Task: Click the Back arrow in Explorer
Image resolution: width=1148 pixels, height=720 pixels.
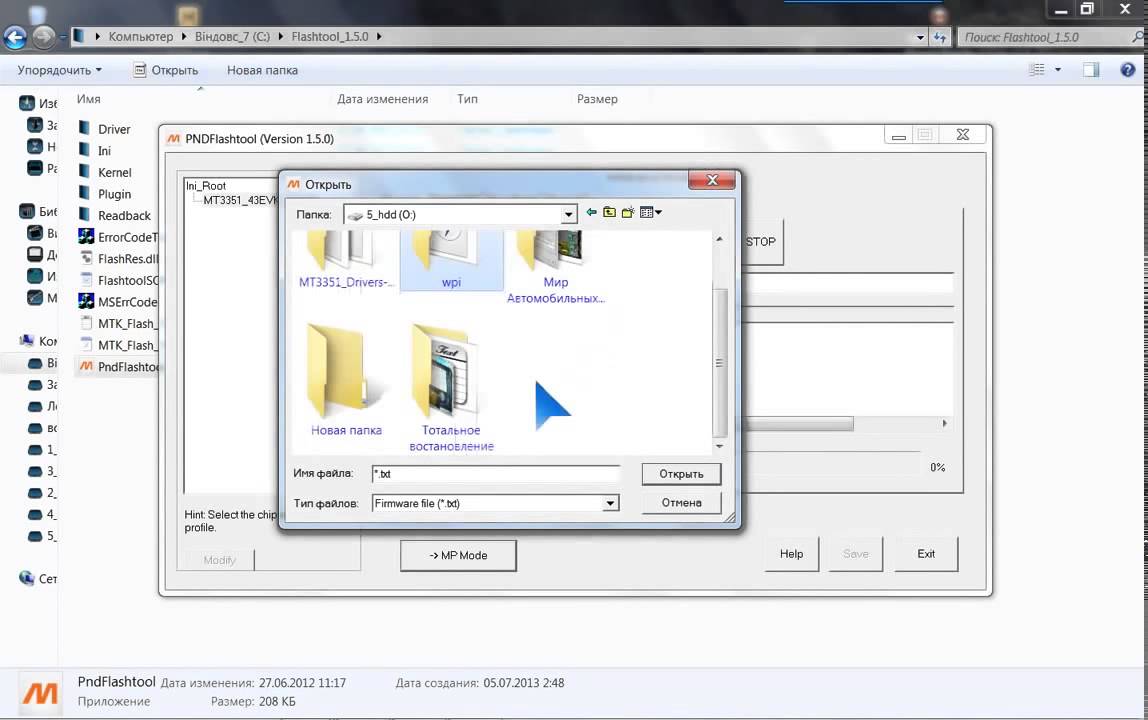Action: (15, 37)
